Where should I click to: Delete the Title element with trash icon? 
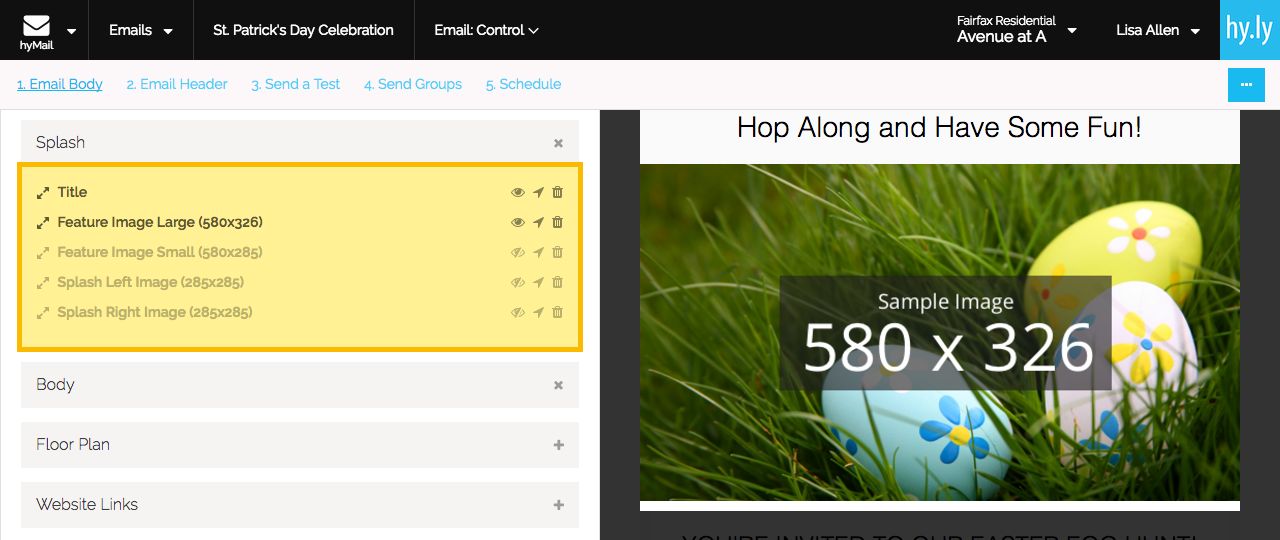(558, 192)
